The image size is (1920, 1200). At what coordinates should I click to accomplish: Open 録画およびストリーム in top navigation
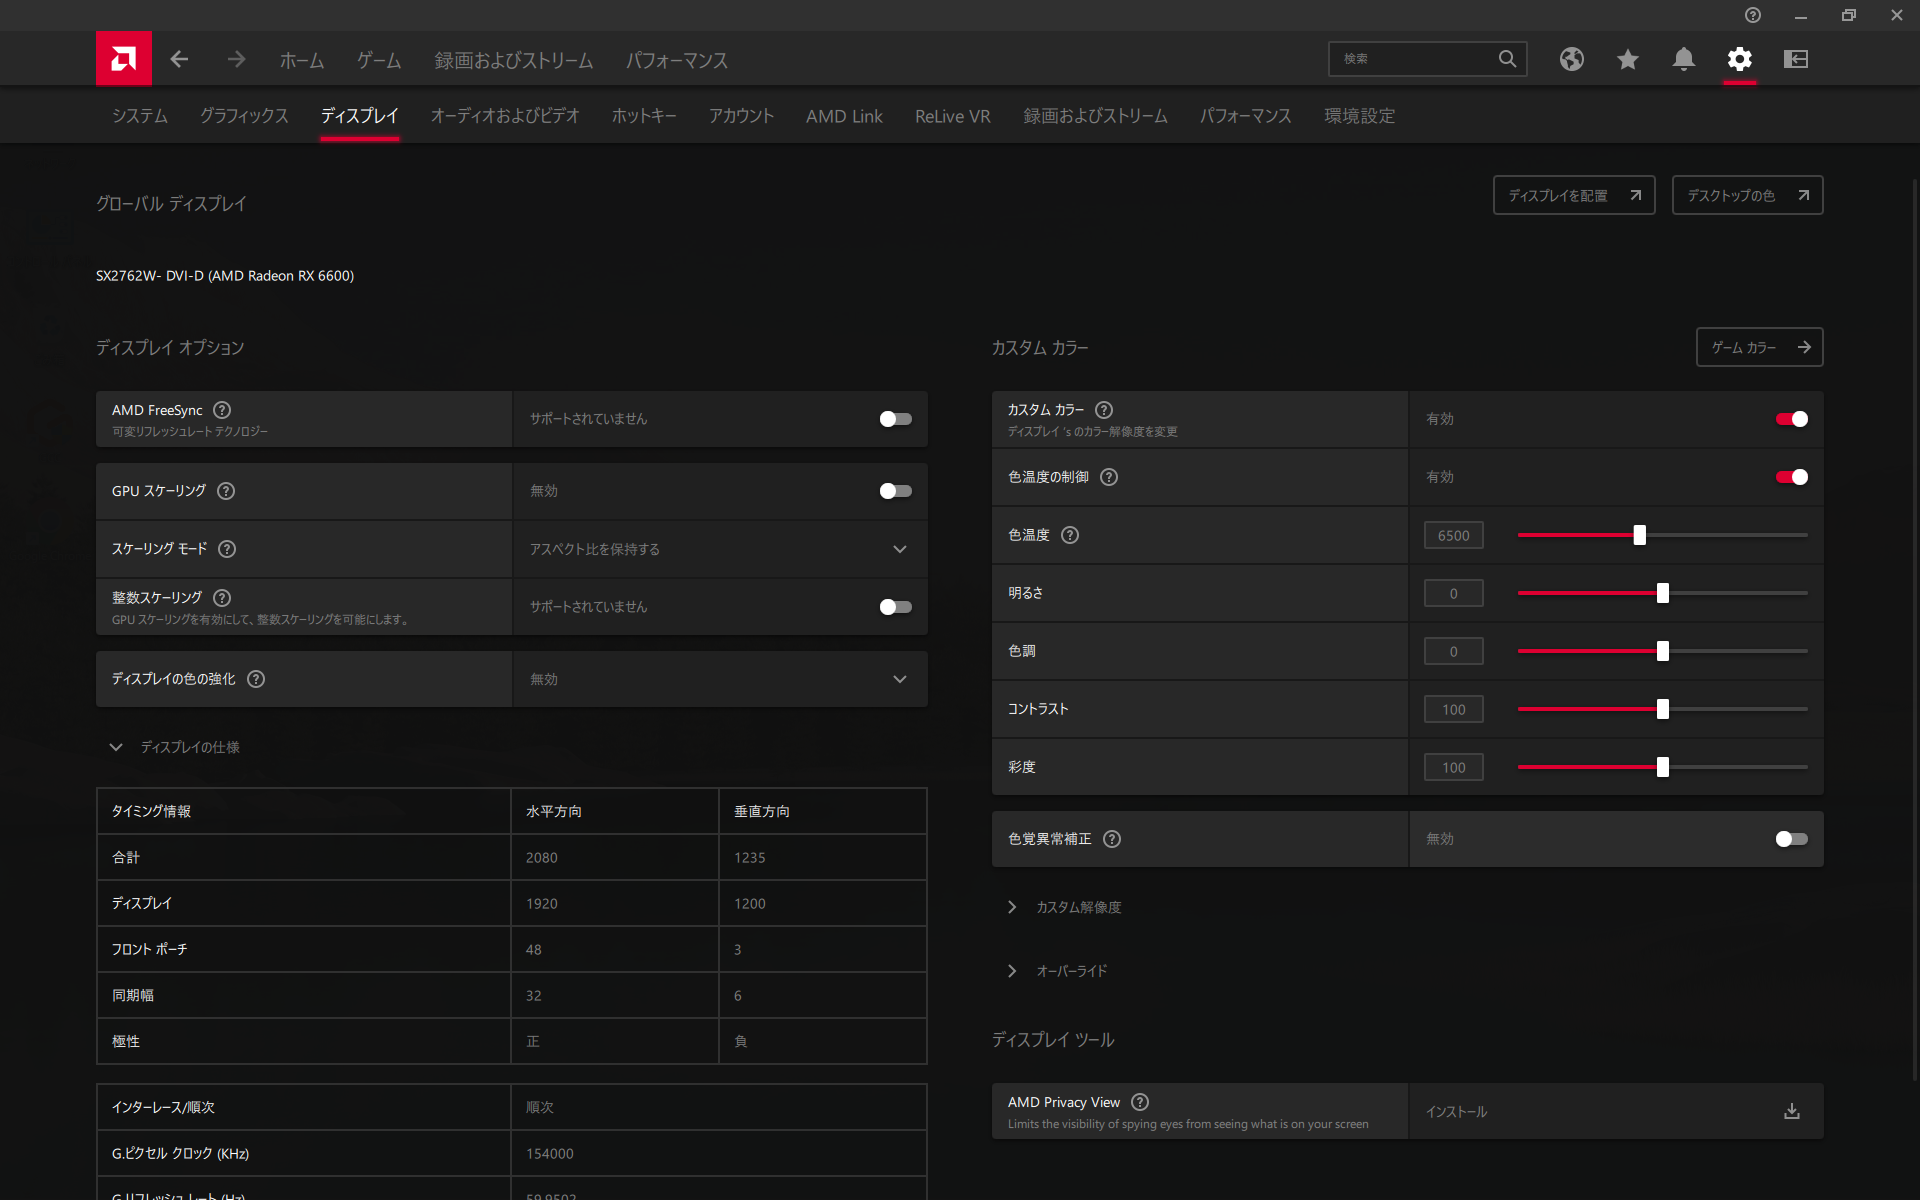tap(514, 60)
